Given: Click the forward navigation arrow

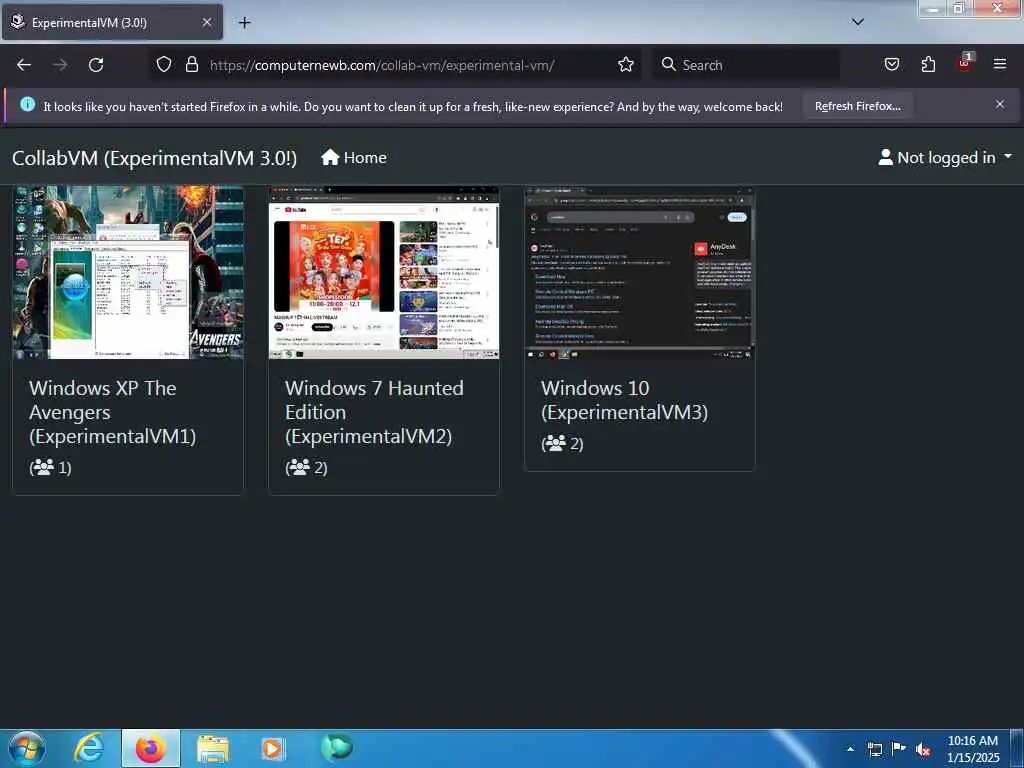Looking at the screenshot, I should coord(60,65).
